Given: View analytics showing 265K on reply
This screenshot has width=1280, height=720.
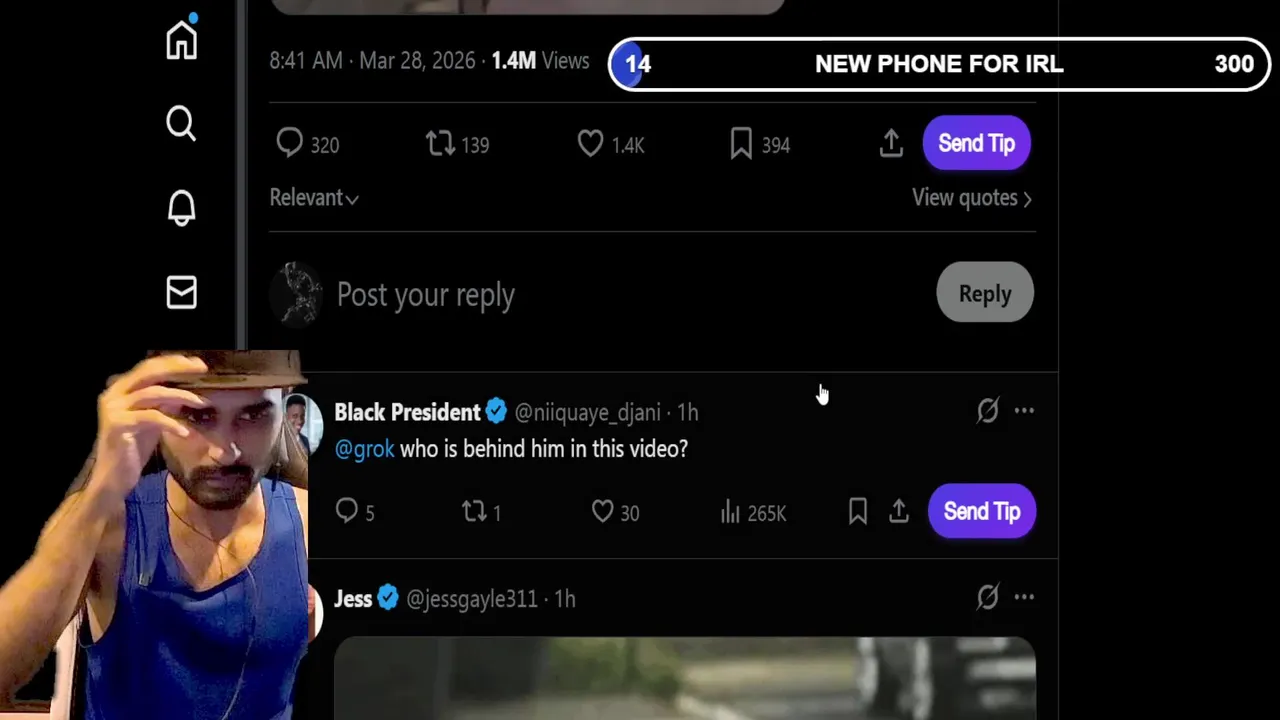Looking at the screenshot, I should [x=753, y=512].
